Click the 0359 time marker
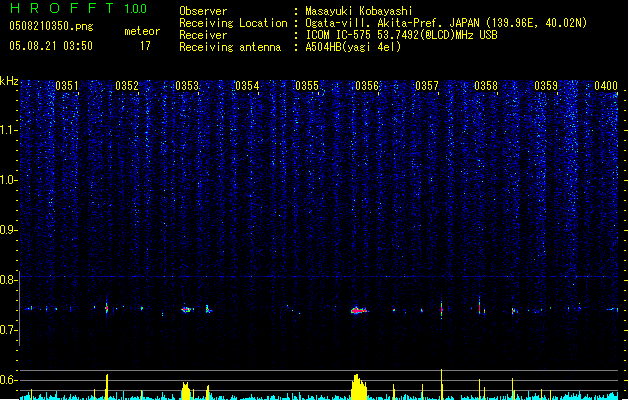Image resolution: width=629 pixels, height=400 pixels. (546, 86)
